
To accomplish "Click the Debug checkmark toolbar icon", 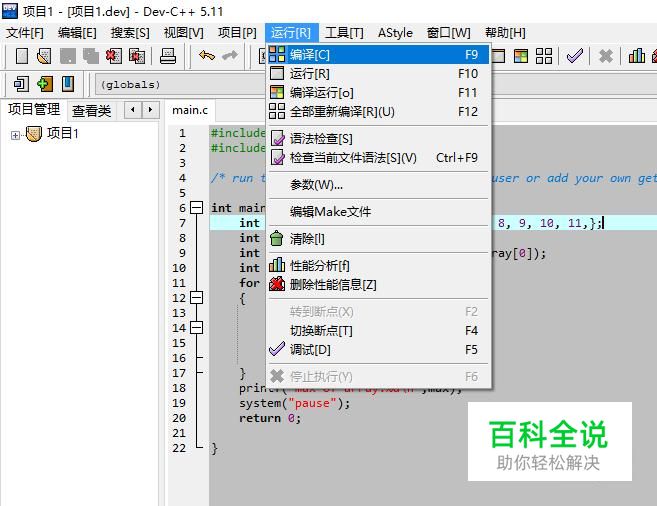I will [x=575, y=56].
